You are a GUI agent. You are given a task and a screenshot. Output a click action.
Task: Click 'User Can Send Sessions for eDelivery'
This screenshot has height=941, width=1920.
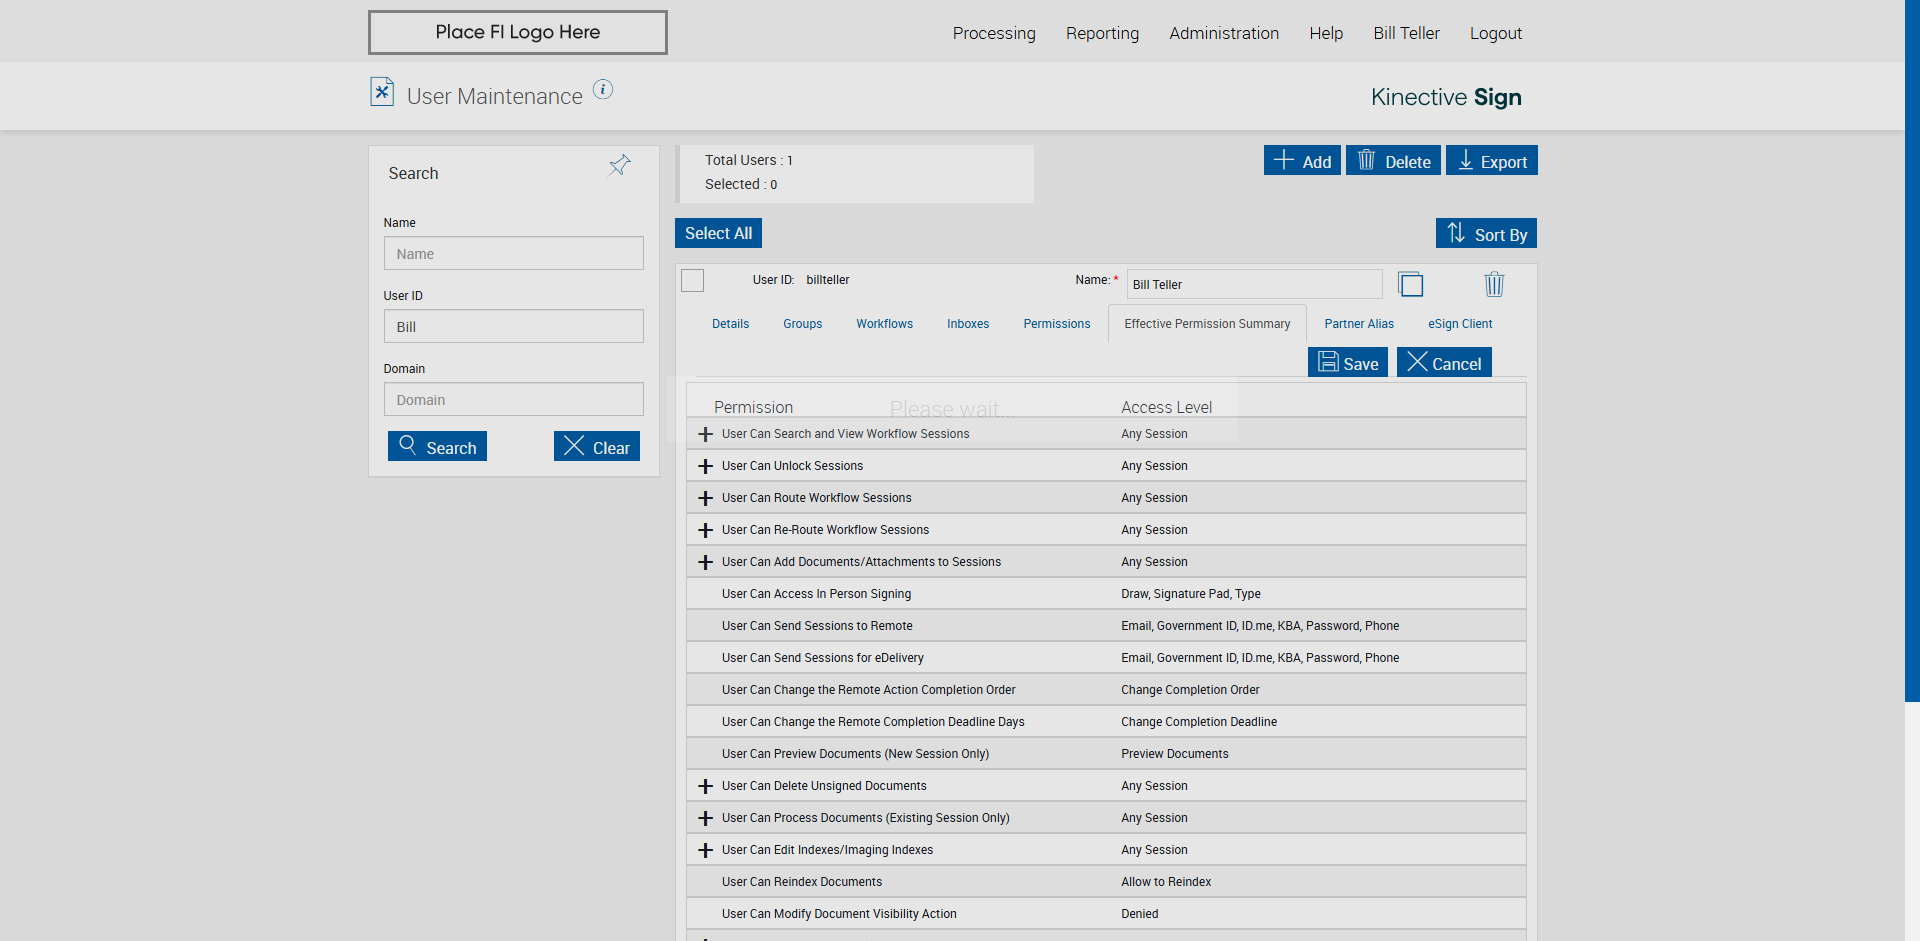click(x=823, y=658)
